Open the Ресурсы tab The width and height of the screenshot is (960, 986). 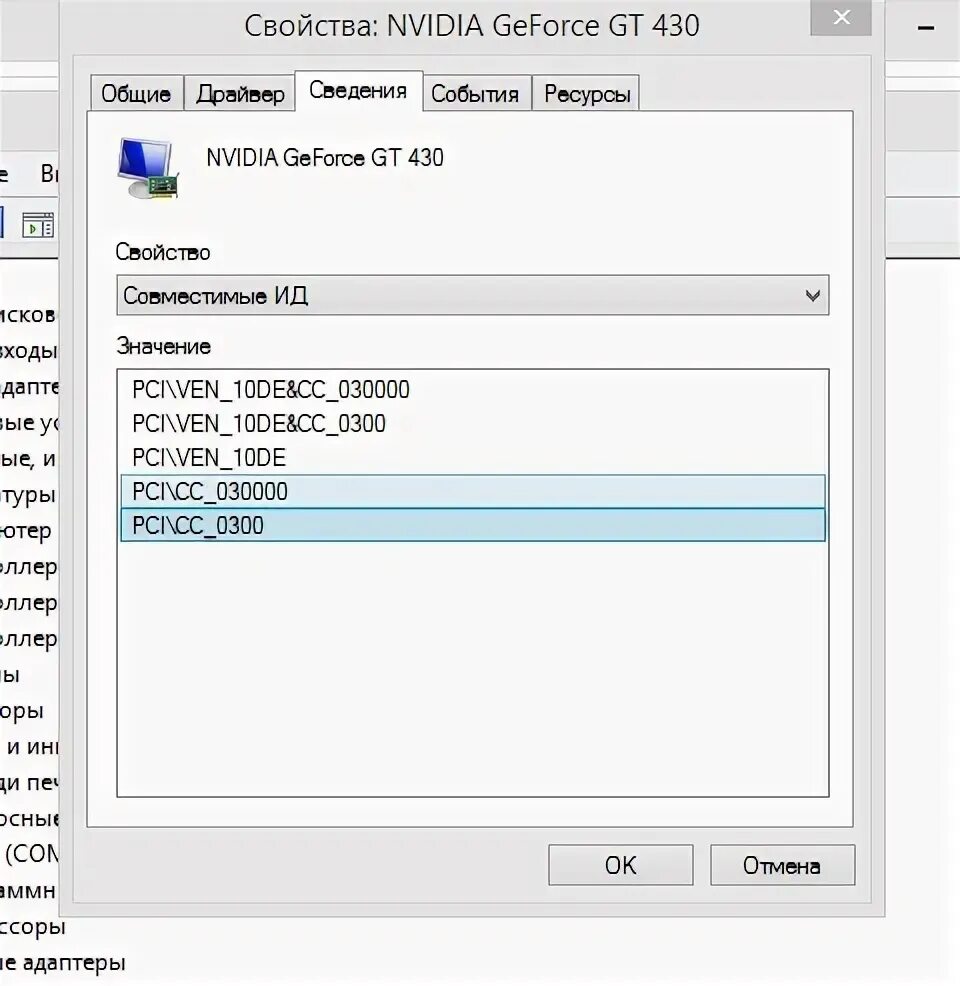pos(587,94)
